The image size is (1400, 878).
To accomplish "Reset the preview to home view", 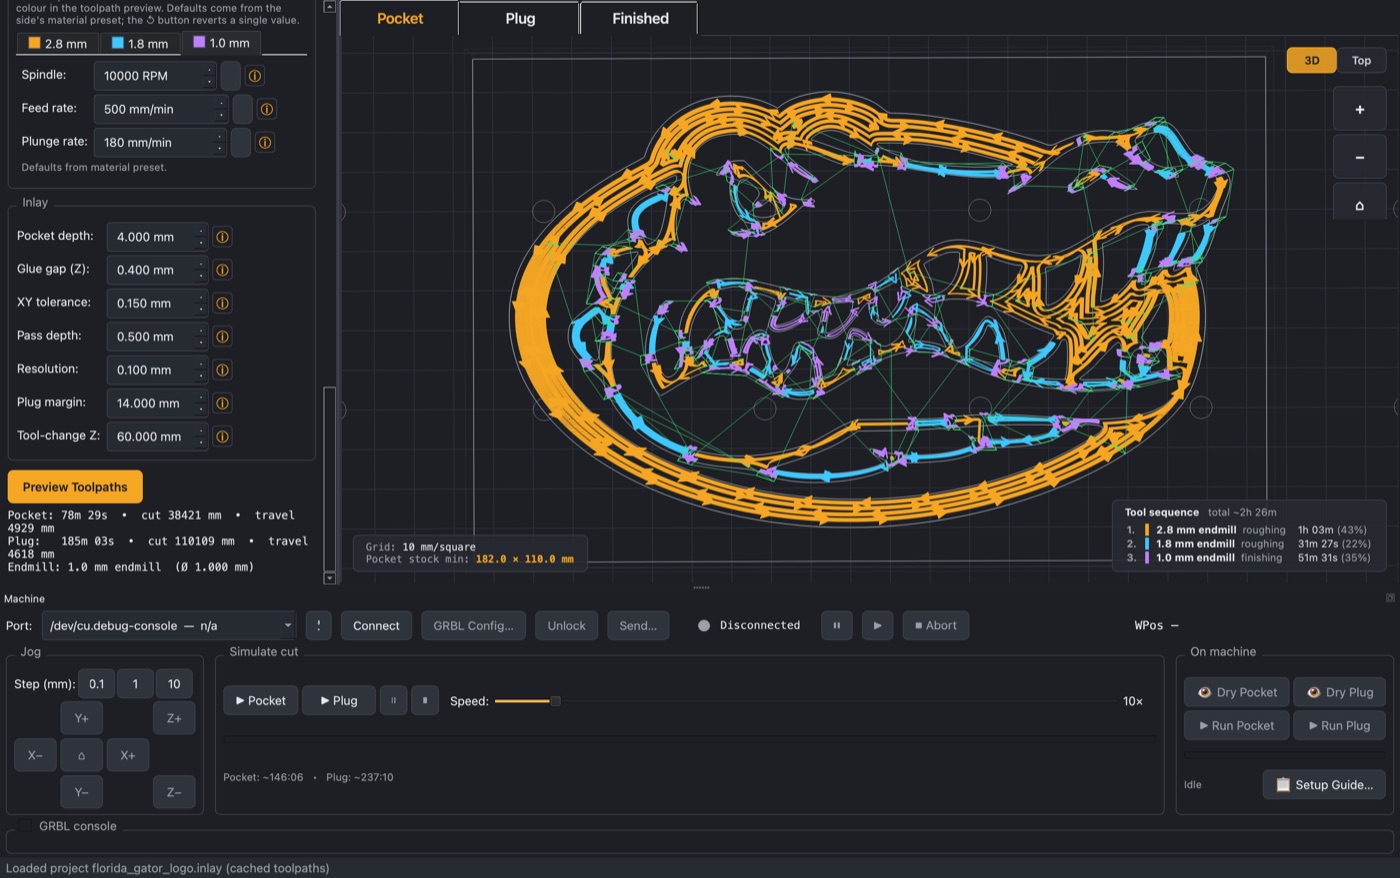I will point(1359,203).
